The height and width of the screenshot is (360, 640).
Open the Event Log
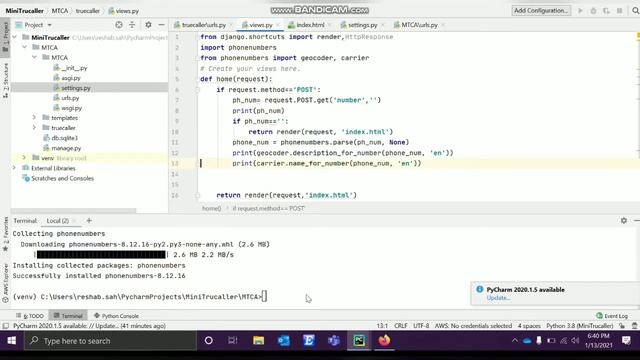tap(612, 316)
